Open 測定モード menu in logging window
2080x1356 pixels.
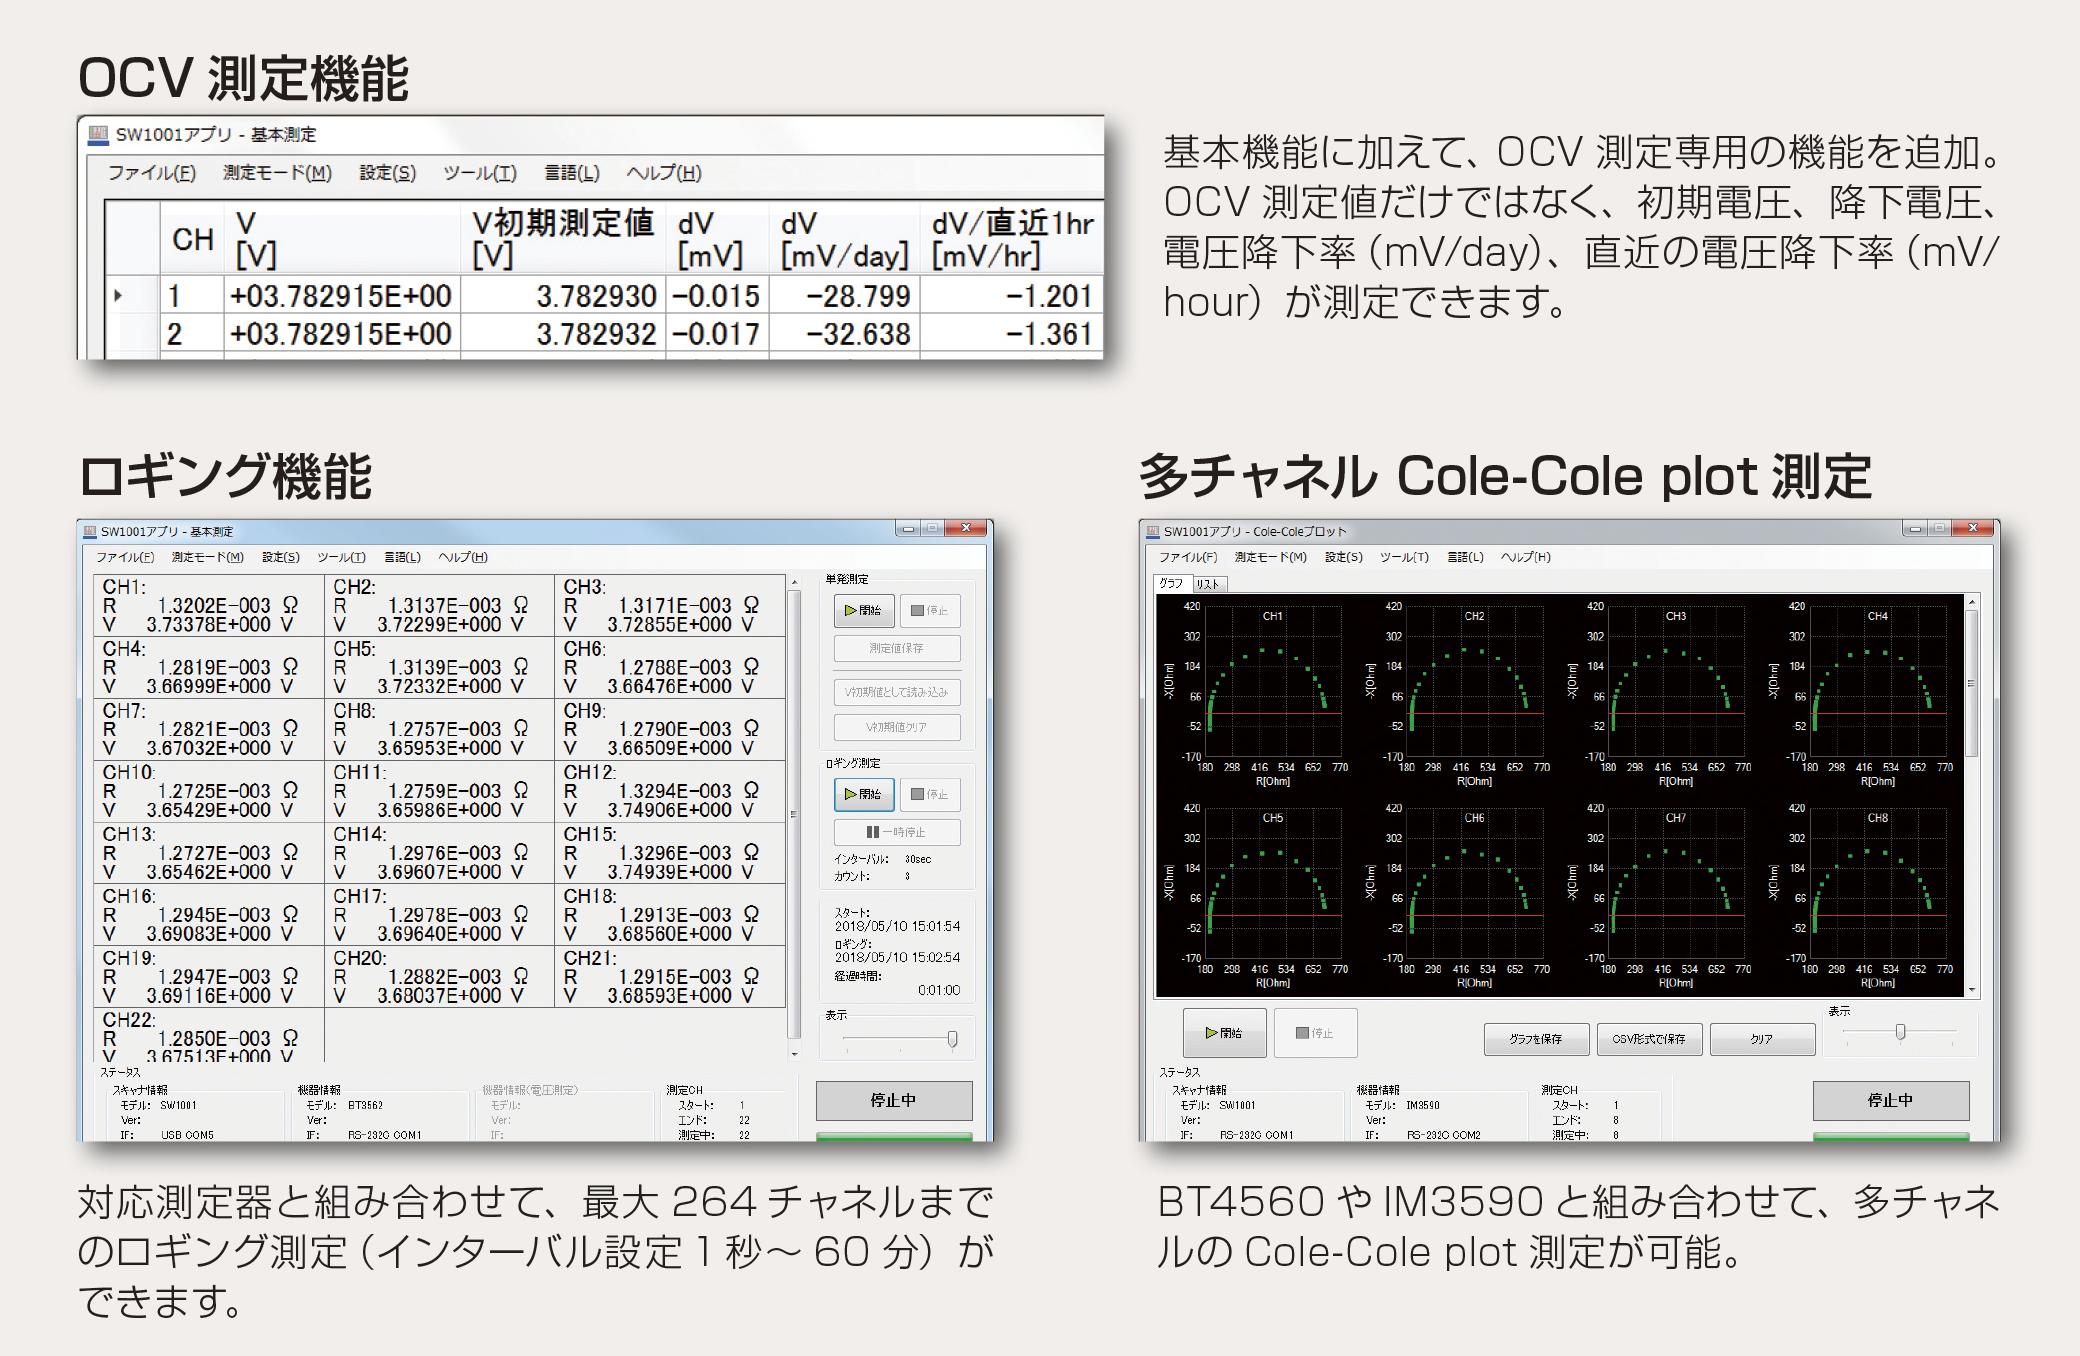[x=207, y=557]
